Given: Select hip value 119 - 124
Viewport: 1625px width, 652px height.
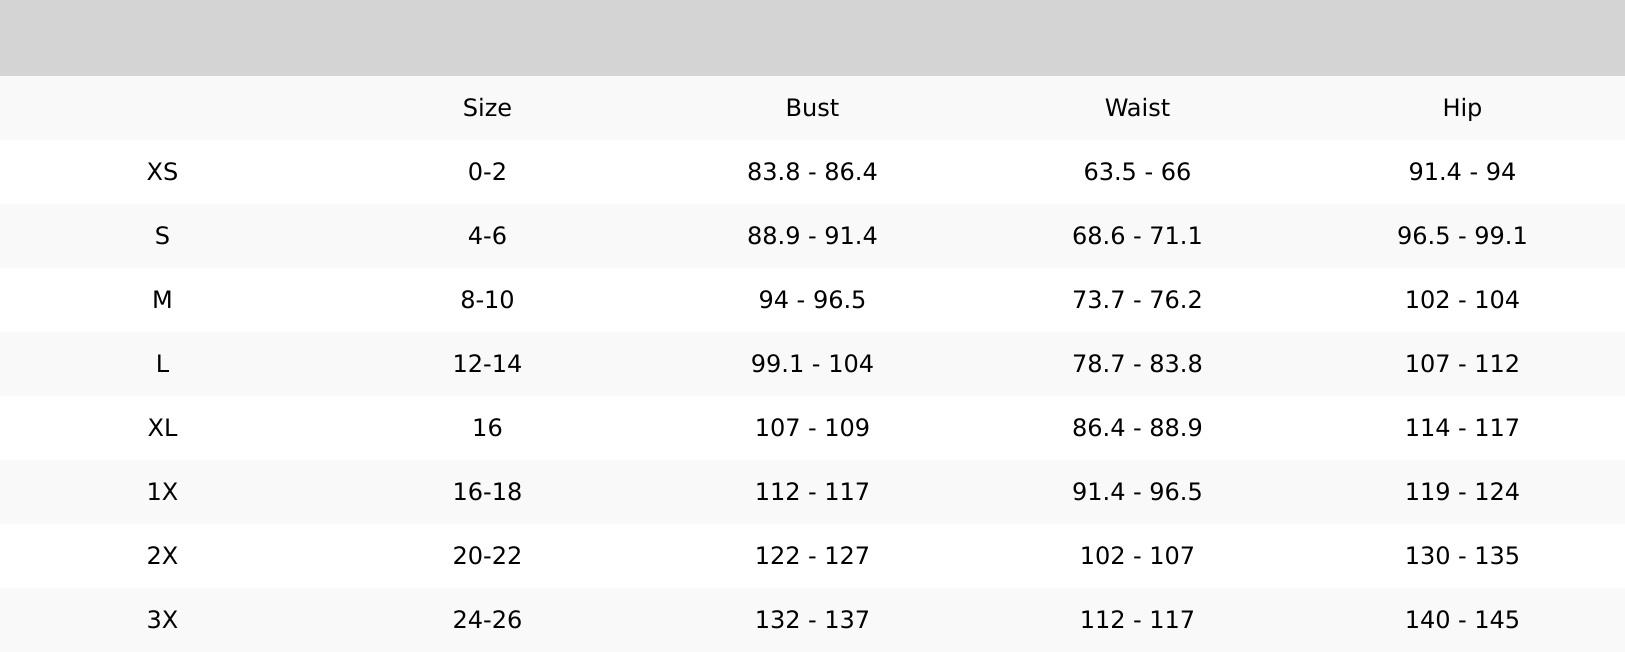Looking at the screenshot, I should pos(1462,492).
